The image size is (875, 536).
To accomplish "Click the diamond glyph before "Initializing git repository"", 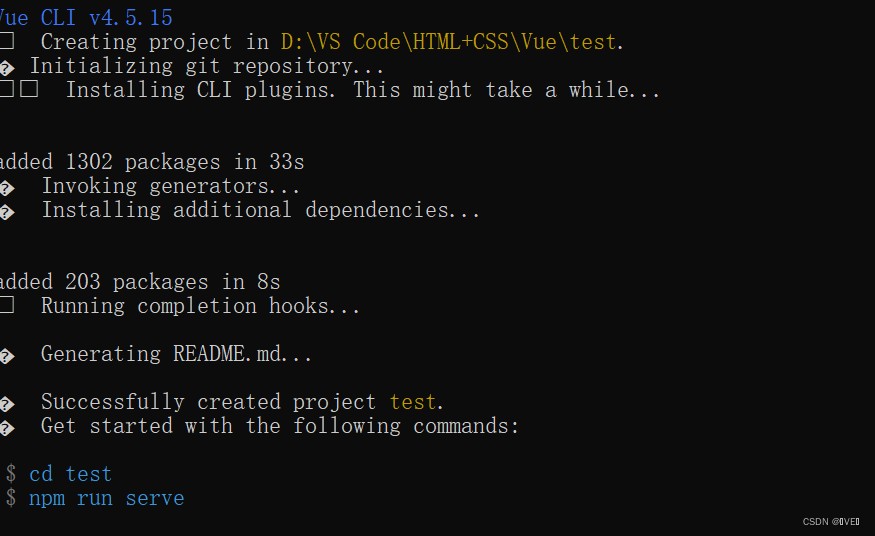I will pyautogui.click(x=7, y=67).
